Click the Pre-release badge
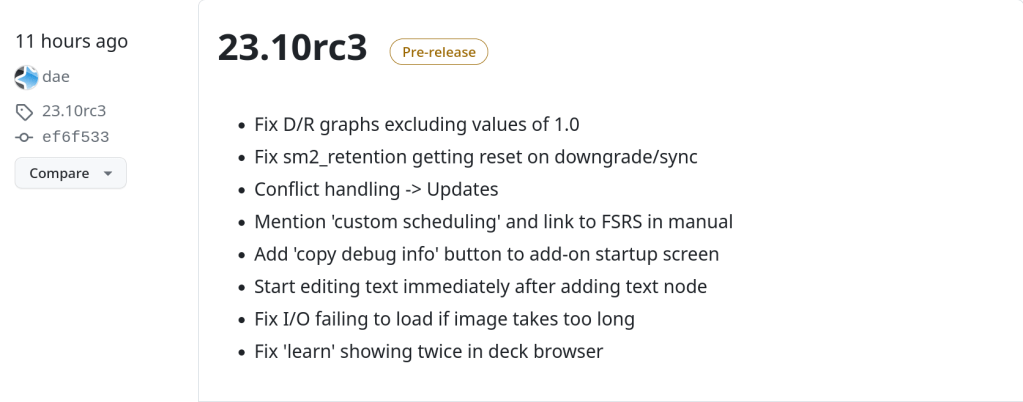This screenshot has width=1023, height=402. tap(438, 51)
